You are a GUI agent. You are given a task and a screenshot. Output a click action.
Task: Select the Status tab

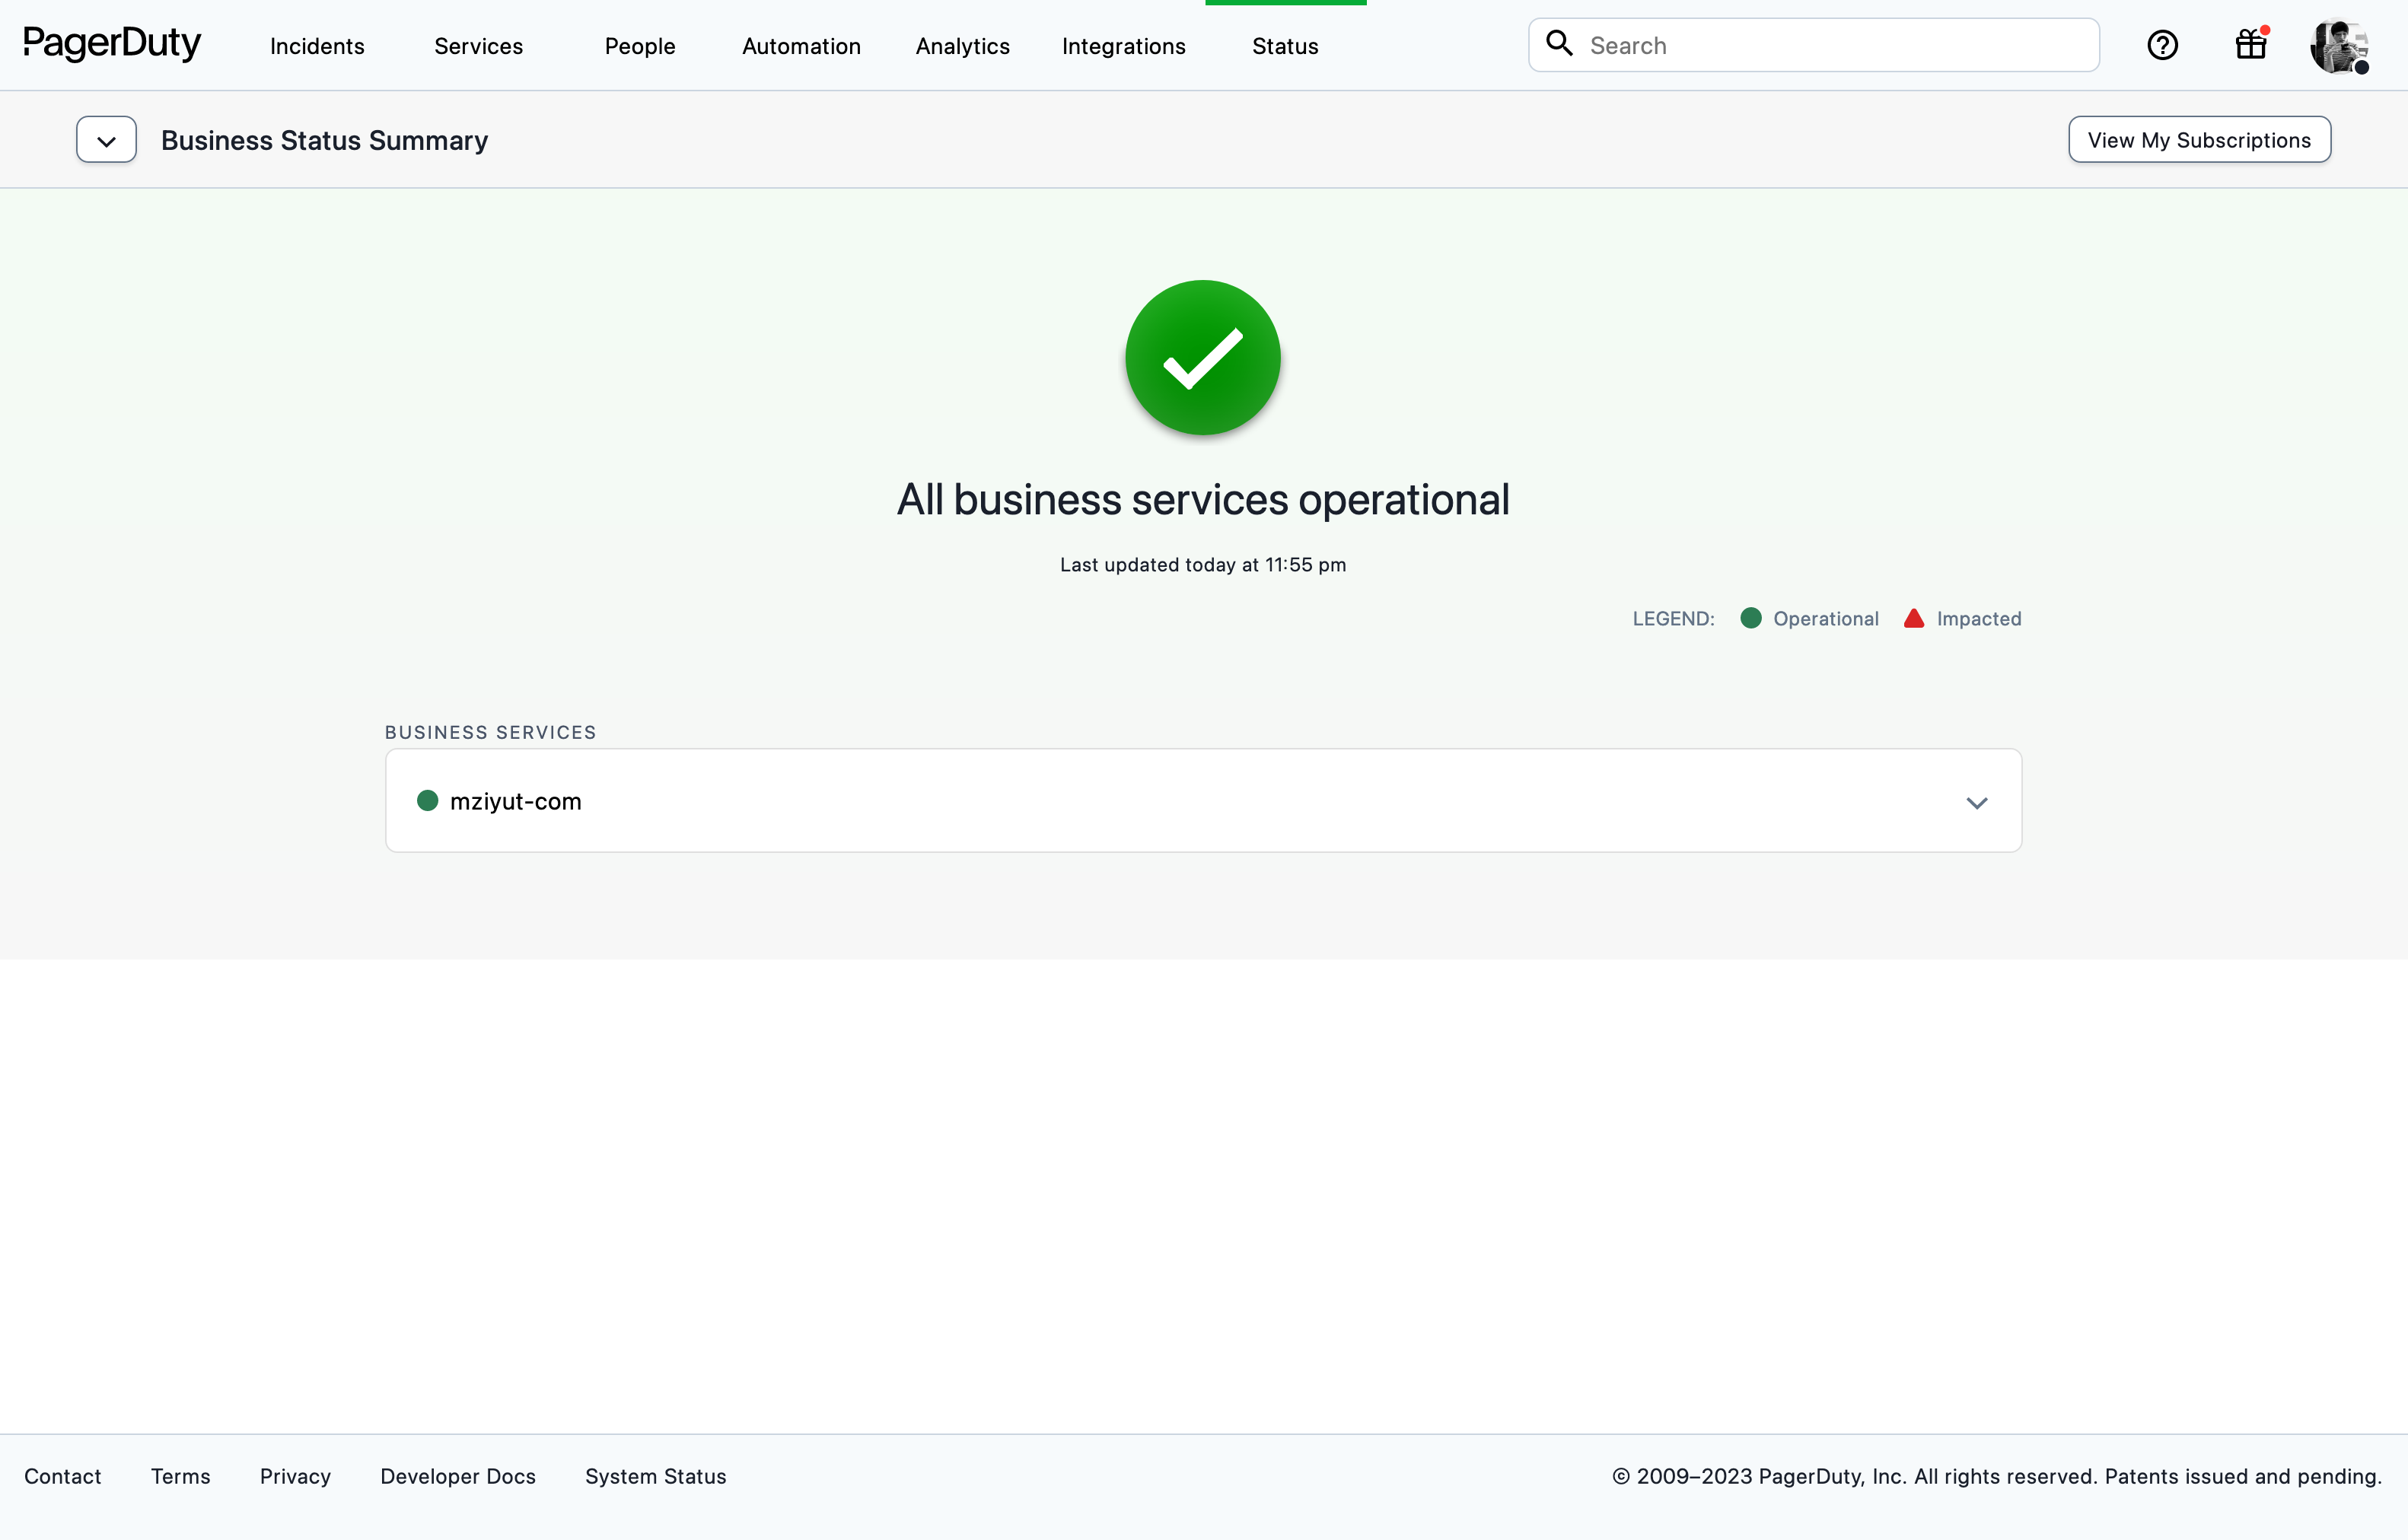click(1285, 46)
